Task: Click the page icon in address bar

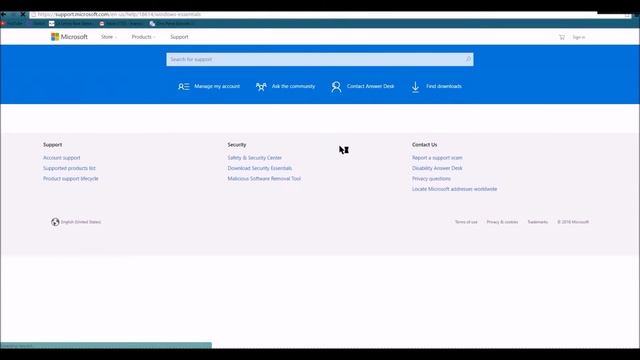Action: (x=34, y=15)
